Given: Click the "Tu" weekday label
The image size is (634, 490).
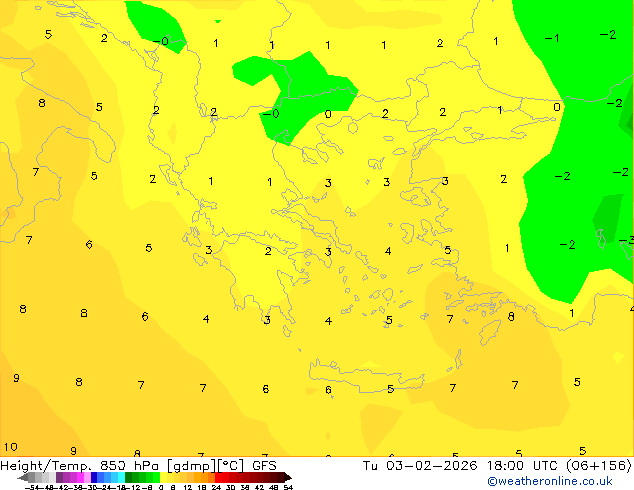Looking at the screenshot, I should point(370,466).
